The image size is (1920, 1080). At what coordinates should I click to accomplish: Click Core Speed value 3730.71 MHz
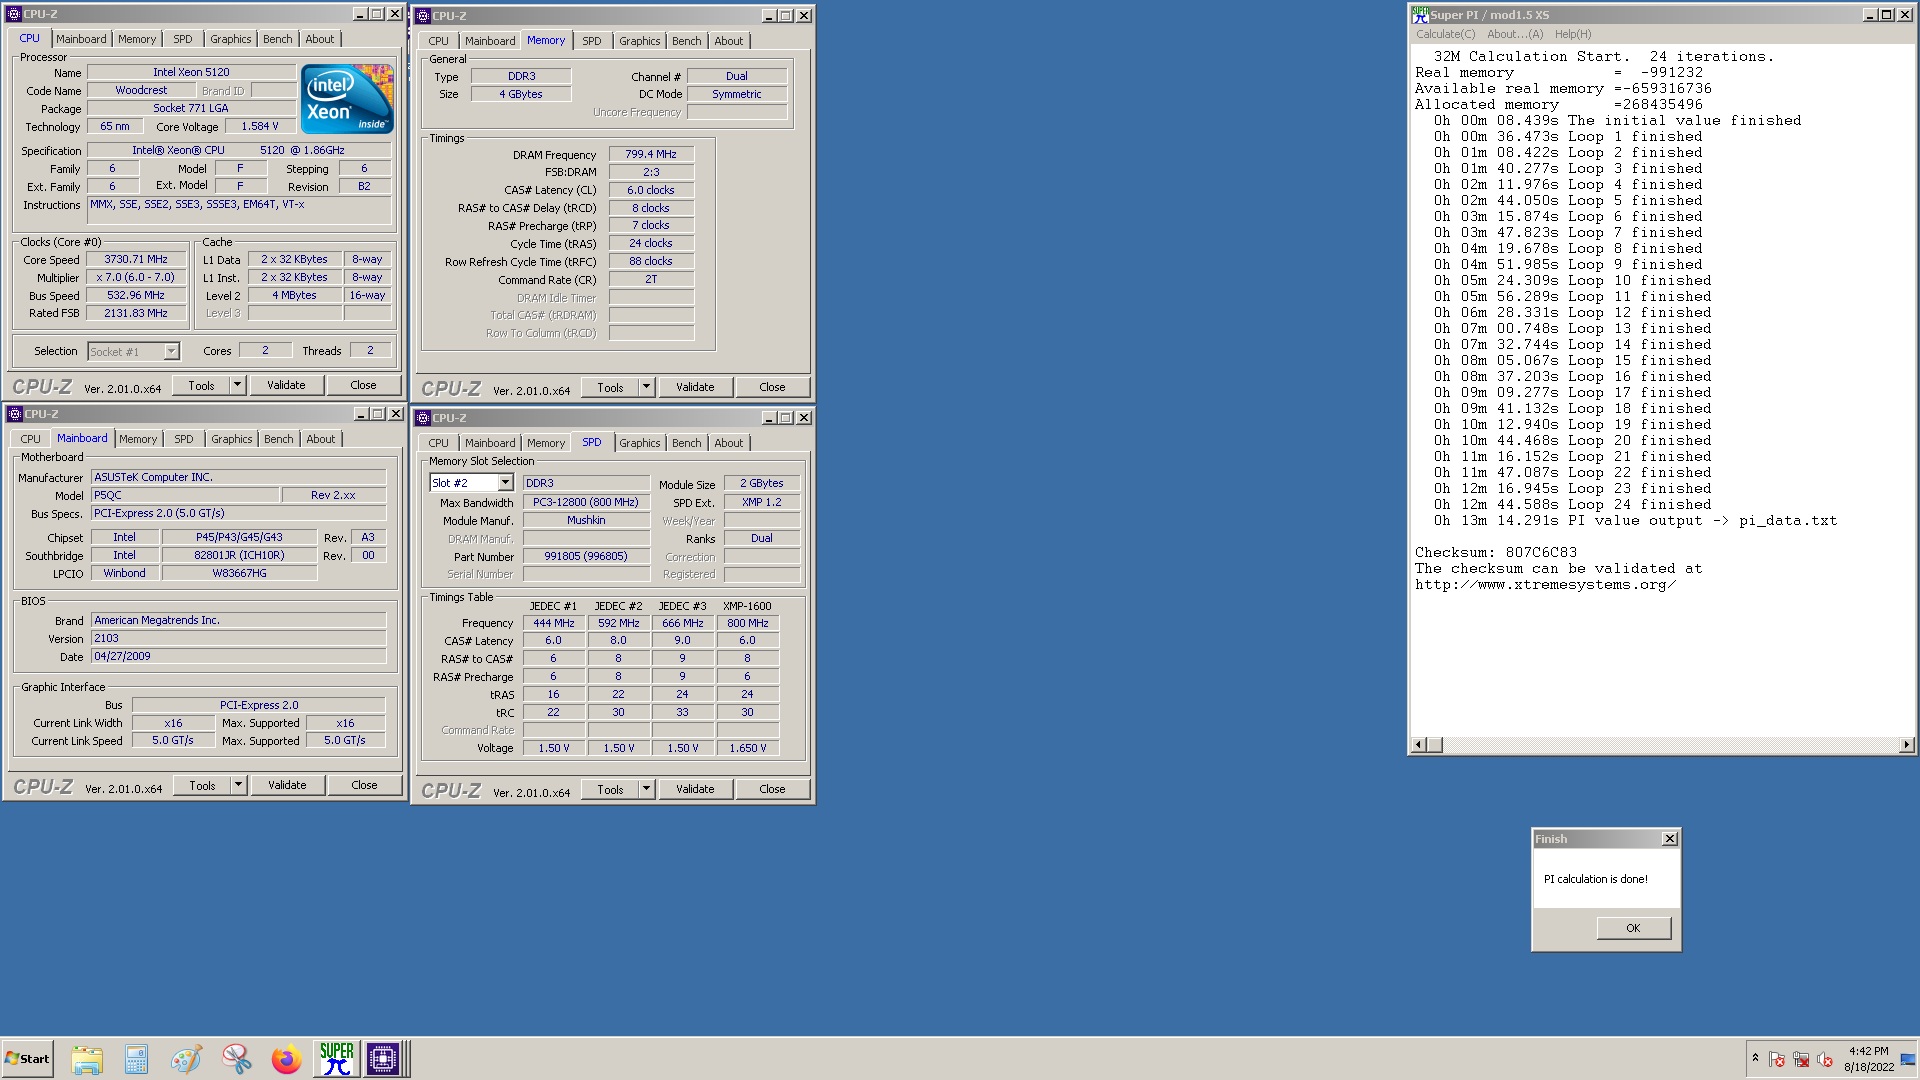coord(136,259)
